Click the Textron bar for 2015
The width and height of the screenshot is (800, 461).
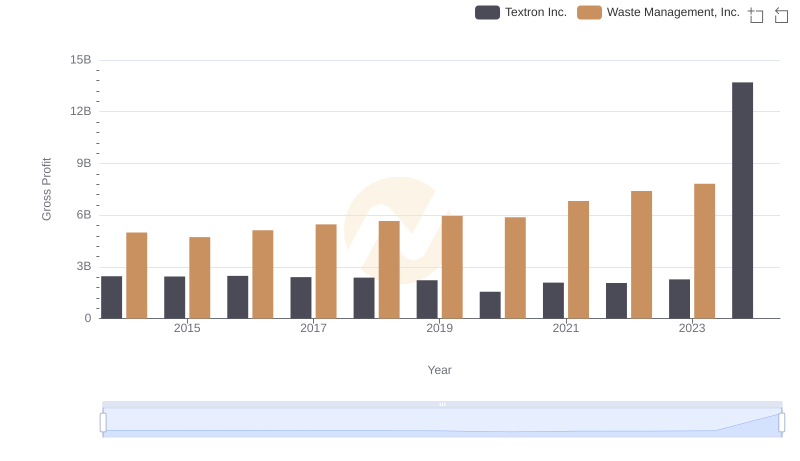pyautogui.click(x=174, y=298)
